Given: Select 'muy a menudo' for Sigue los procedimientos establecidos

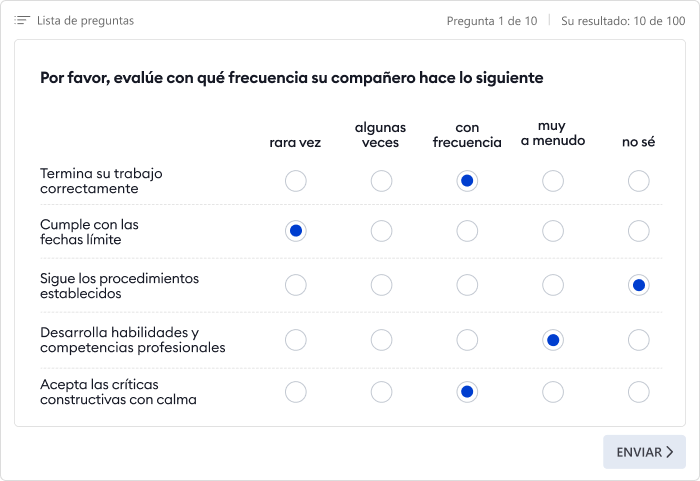Looking at the screenshot, I should pyautogui.click(x=553, y=285).
